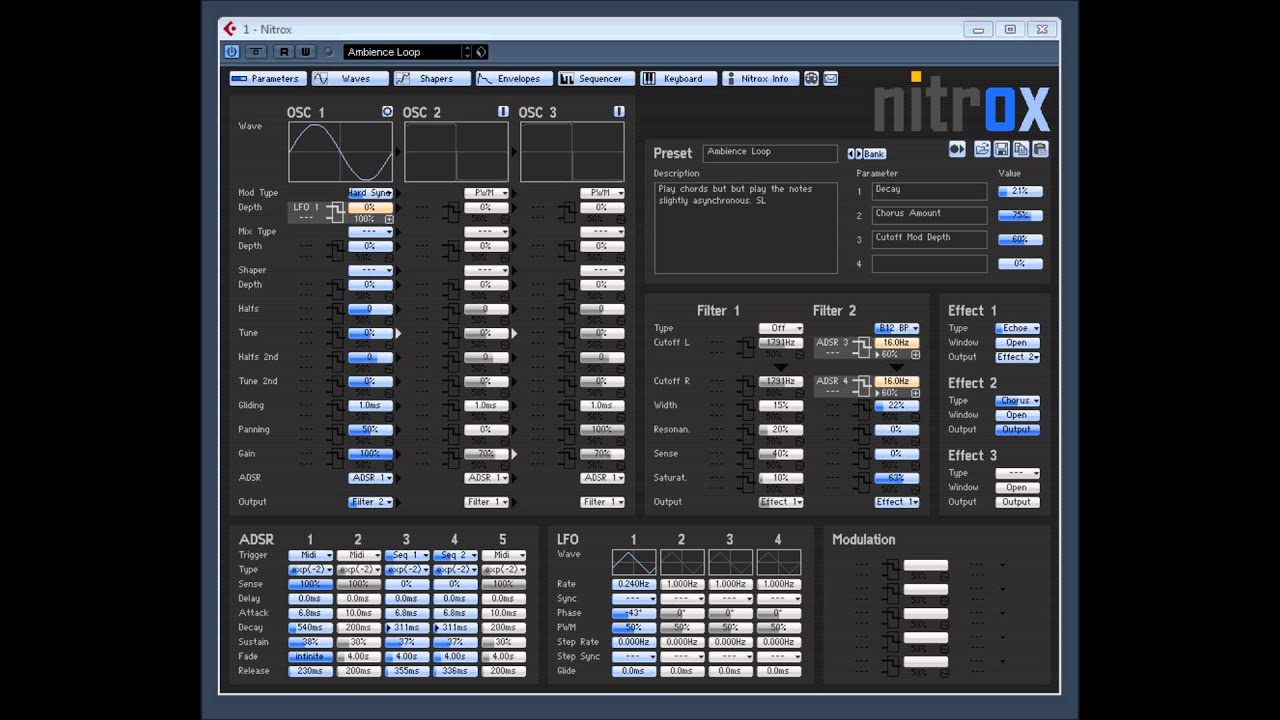Select the LFO 1 triangle wave thumbnail
Image resolution: width=1280 pixels, height=720 pixels.
[x=634, y=562]
